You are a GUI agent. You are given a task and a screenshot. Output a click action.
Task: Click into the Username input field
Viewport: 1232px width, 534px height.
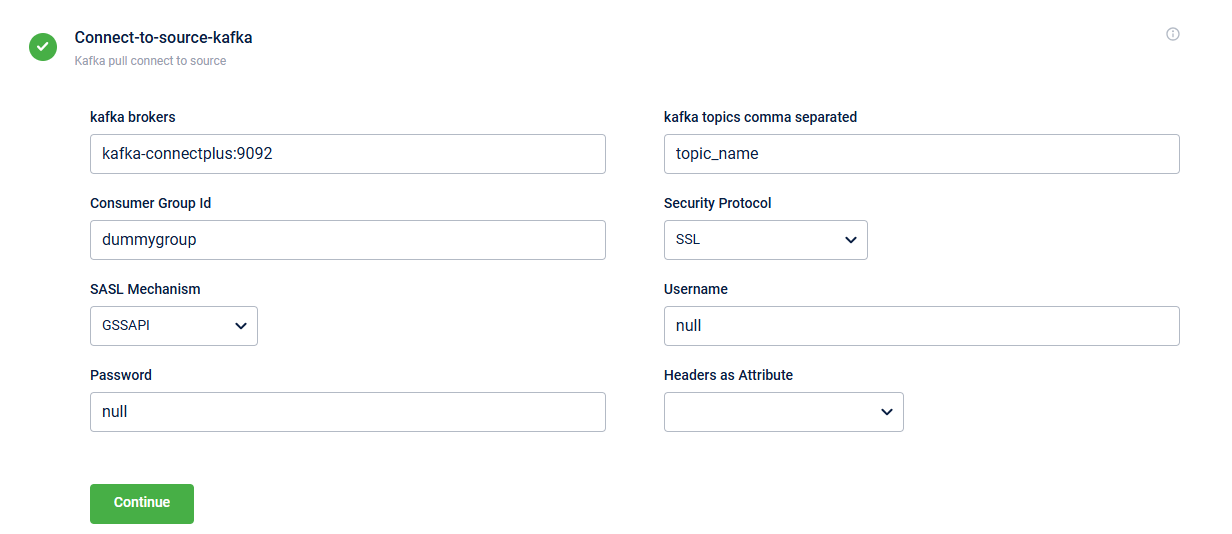(921, 326)
